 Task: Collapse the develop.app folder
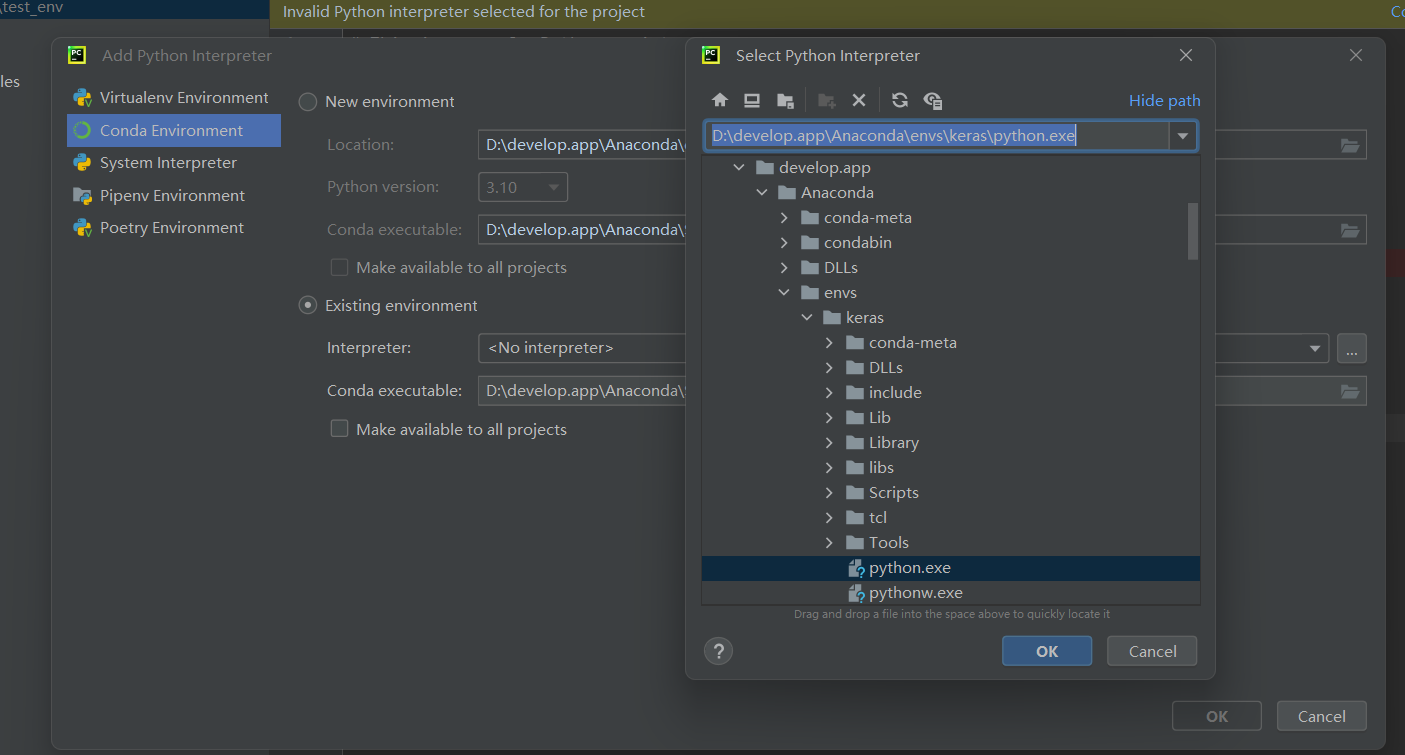pyautogui.click(x=740, y=168)
